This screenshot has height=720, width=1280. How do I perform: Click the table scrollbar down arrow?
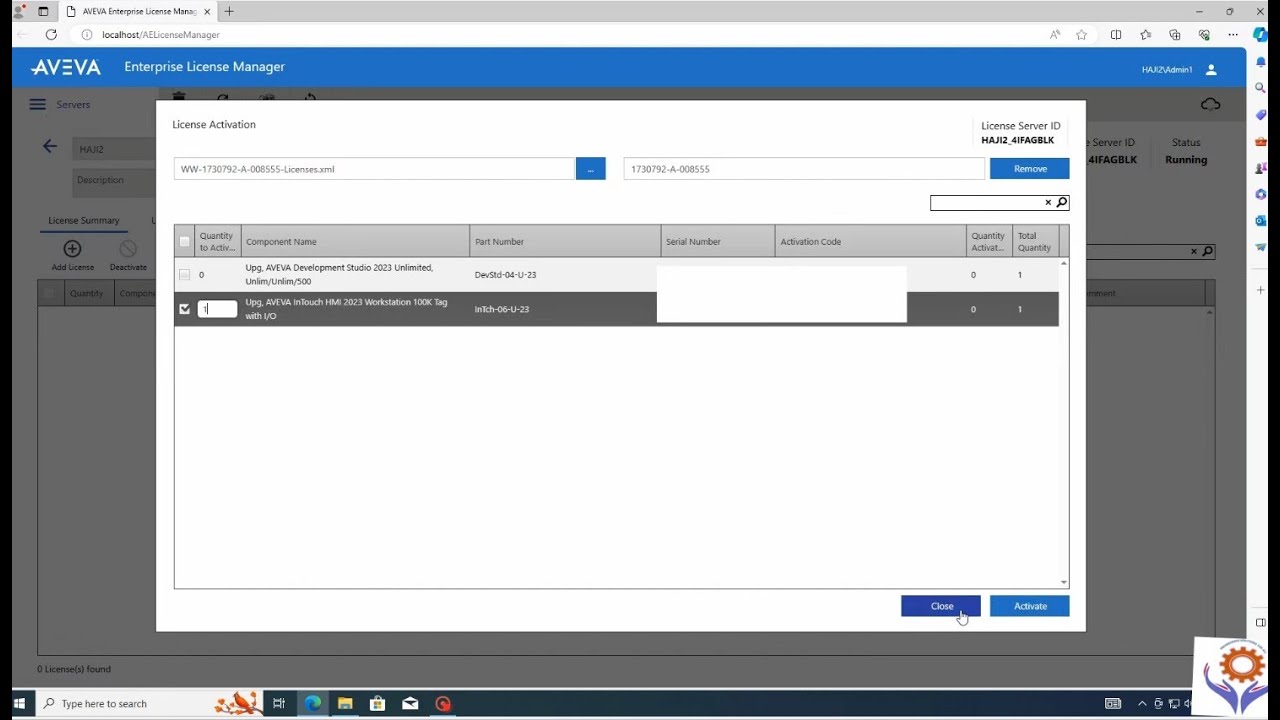pyautogui.click(x=1063, y=582)
